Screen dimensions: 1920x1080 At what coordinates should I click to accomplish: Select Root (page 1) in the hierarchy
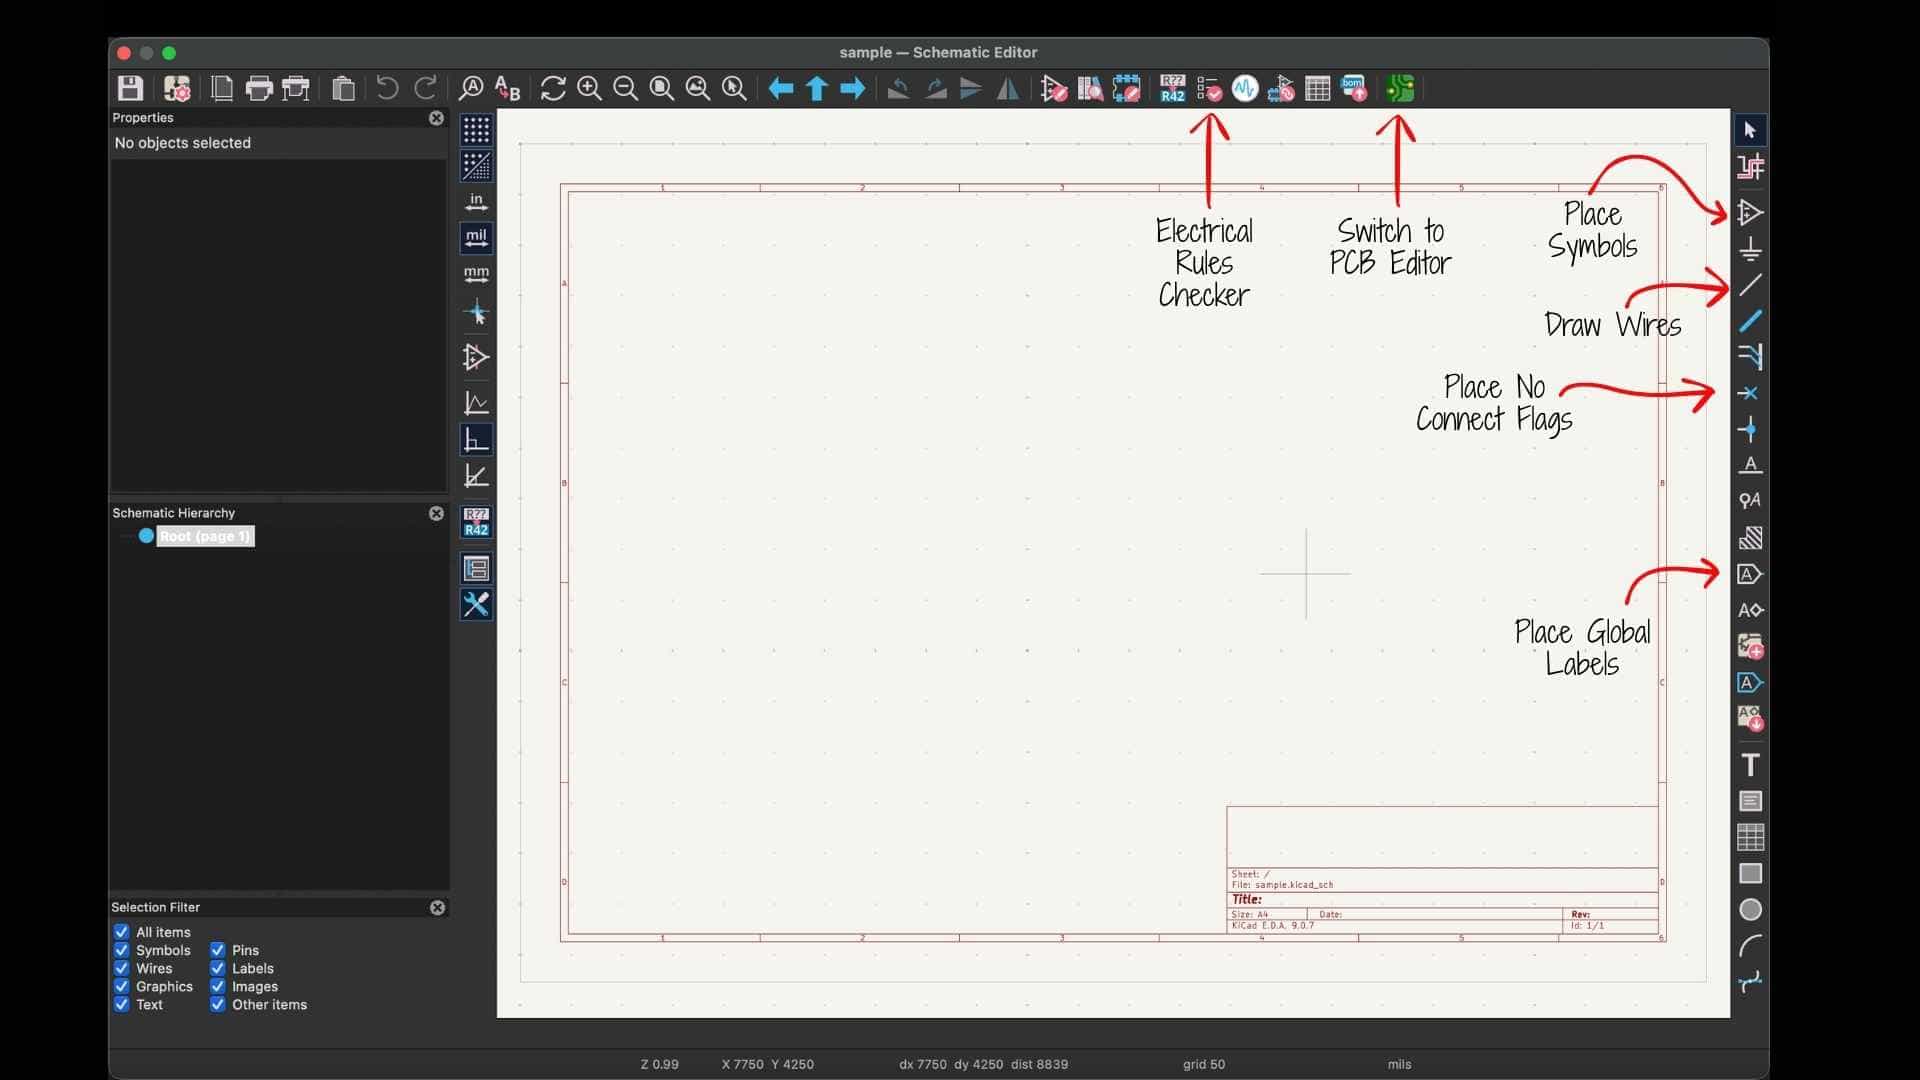204,536
